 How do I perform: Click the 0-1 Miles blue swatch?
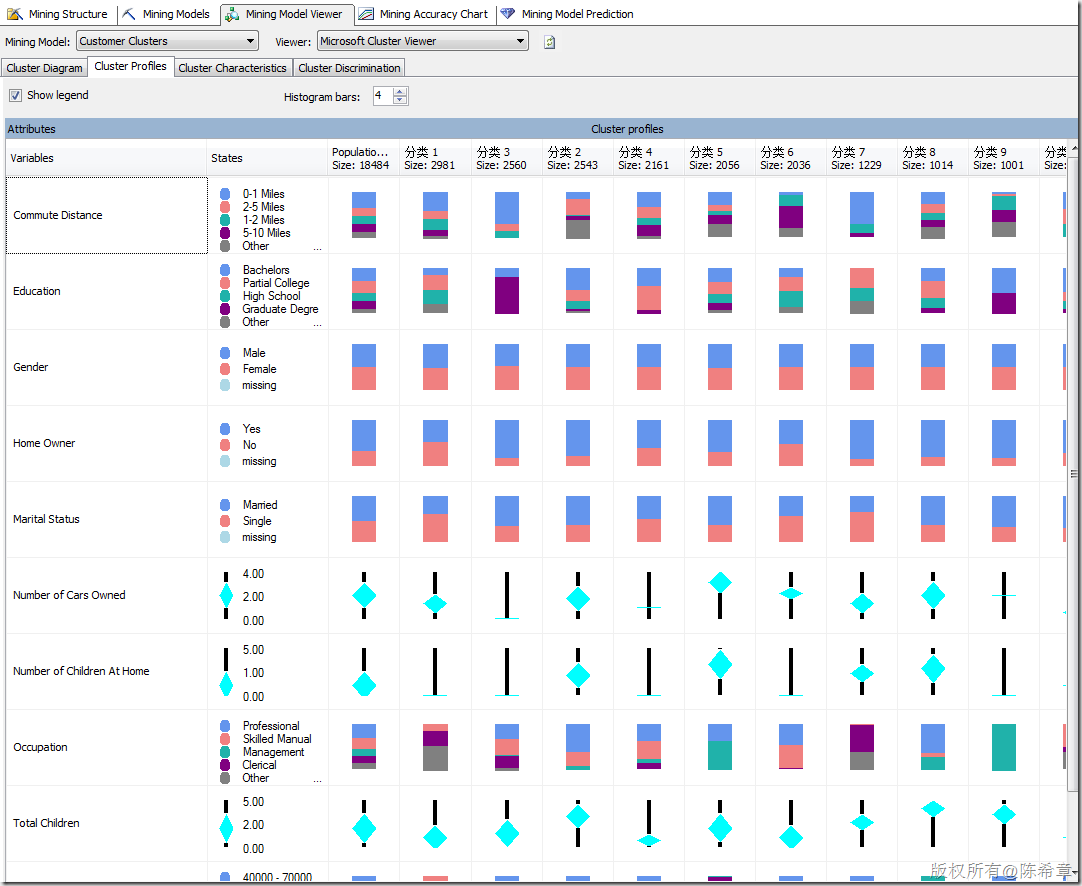[225, 194]
